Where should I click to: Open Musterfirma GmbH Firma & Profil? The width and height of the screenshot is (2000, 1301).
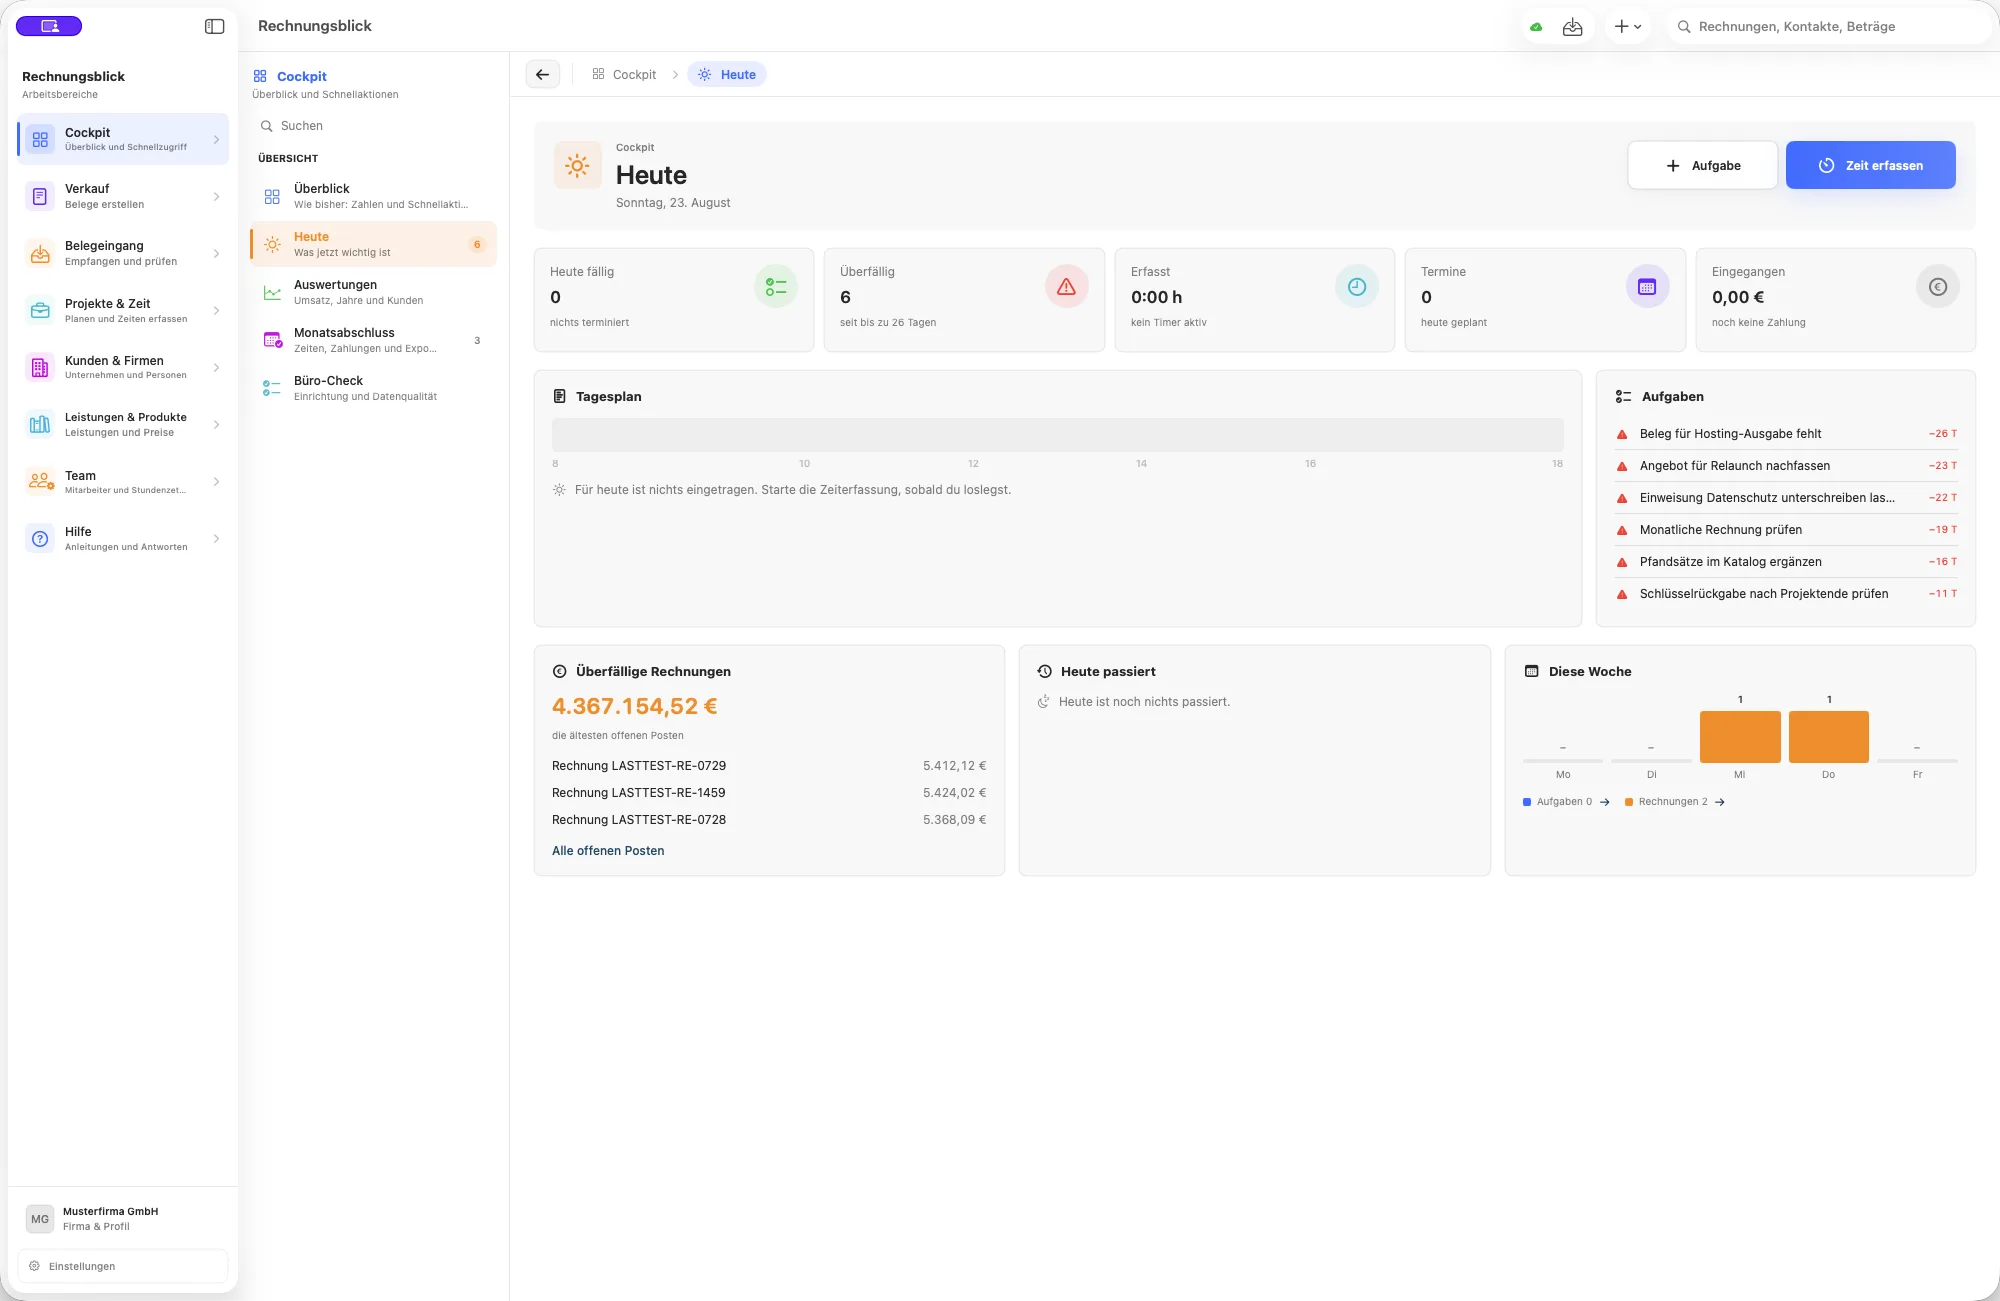pos(123,1218)
